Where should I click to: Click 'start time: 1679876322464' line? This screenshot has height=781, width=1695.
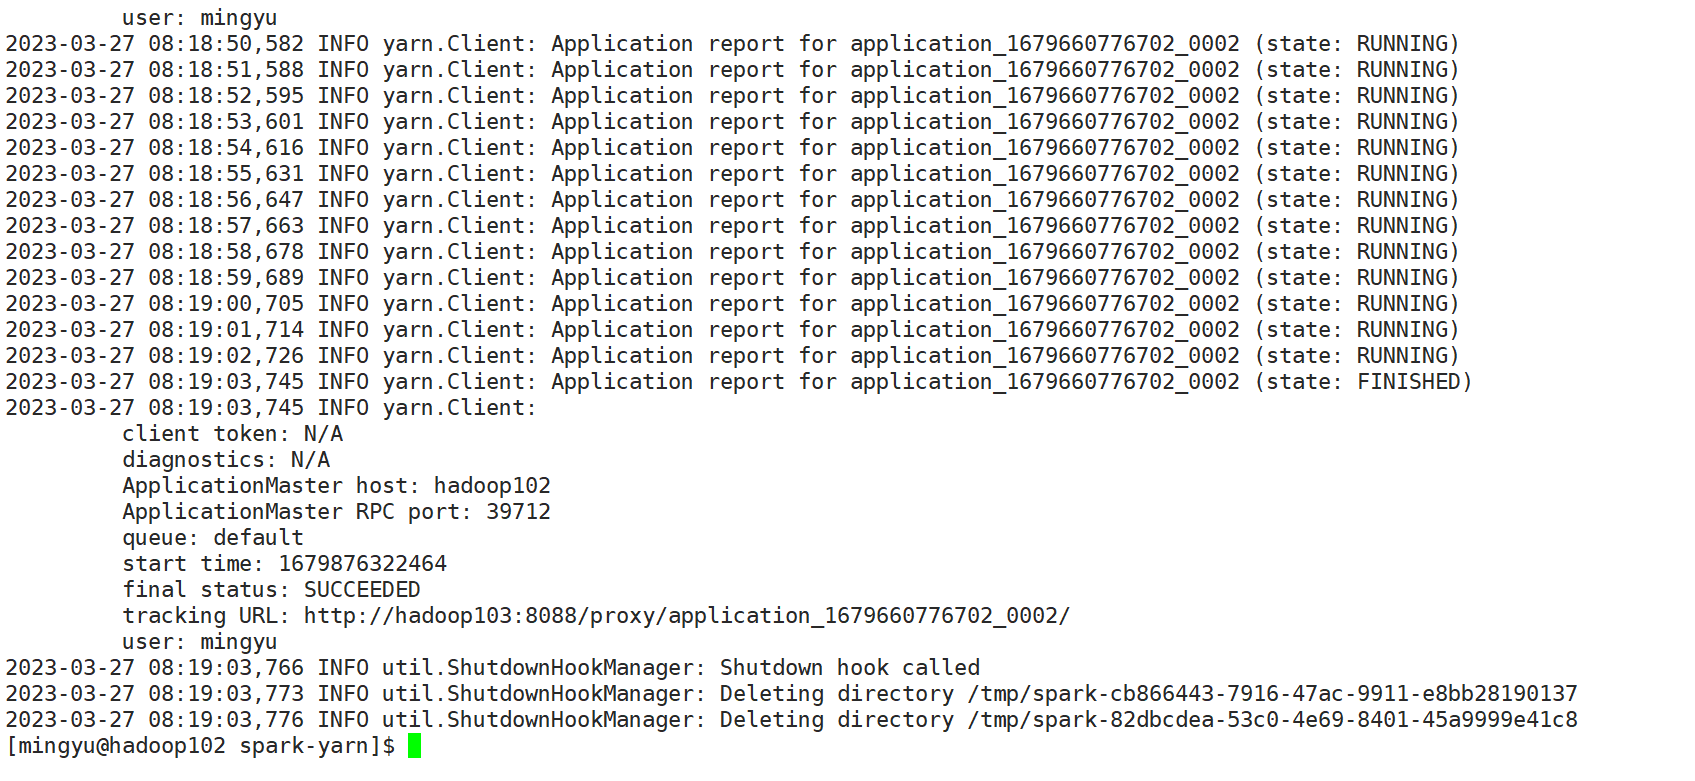pyautogui.click(x=284, y=564)
